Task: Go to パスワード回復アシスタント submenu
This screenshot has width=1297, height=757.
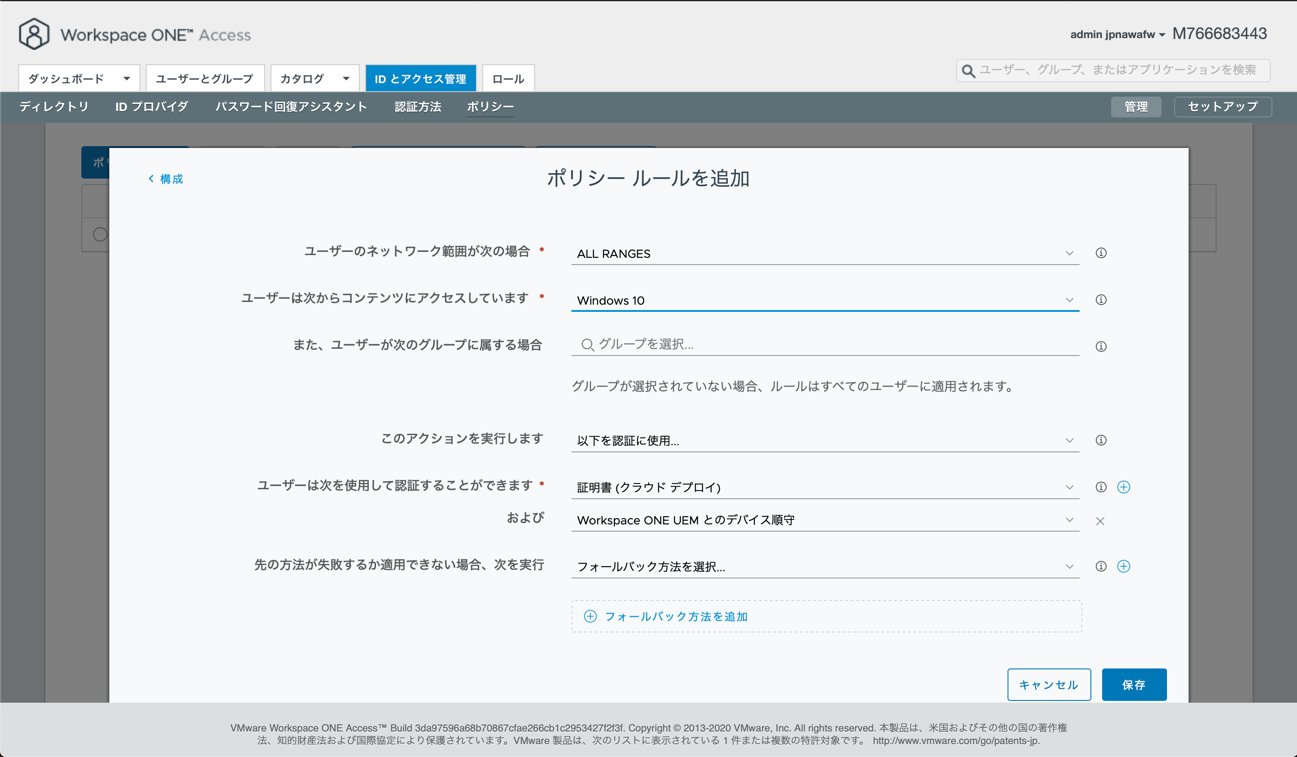Action: coord(291,107)
